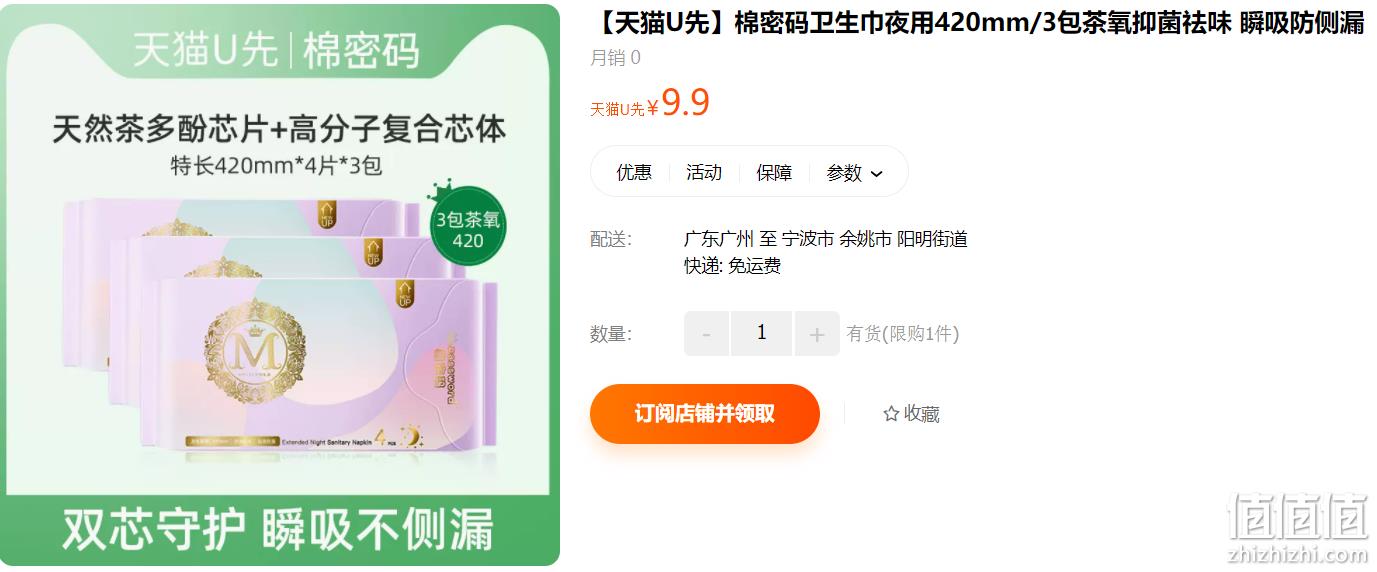The image size is (1377, 572).
Task: Click the 订阅店铺并领取 button
Action: tap(704, 414)
